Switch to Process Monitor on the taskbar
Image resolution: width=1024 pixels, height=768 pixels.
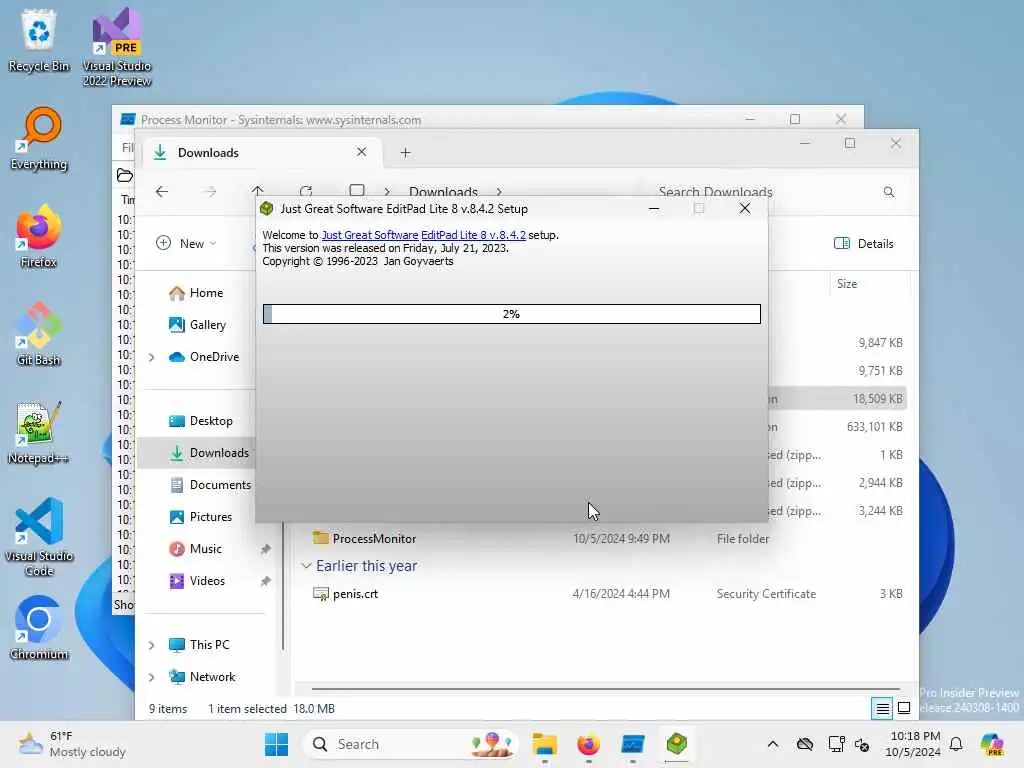coord(633,744)
